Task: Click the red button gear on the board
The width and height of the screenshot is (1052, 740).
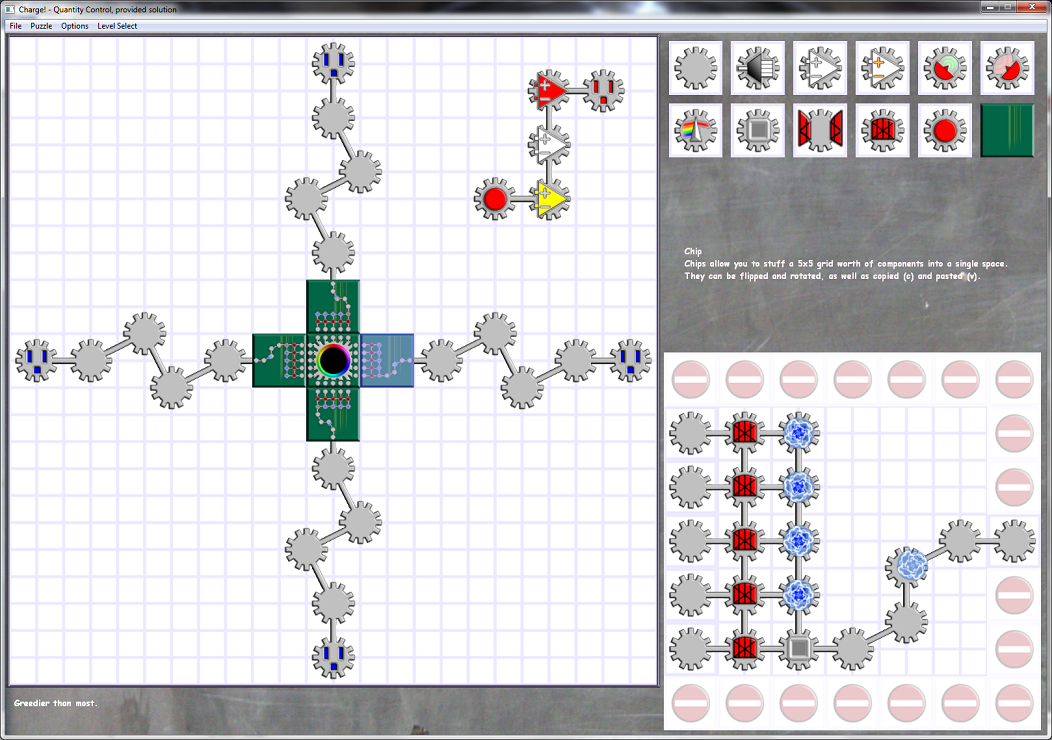Action: pos(494,199)
